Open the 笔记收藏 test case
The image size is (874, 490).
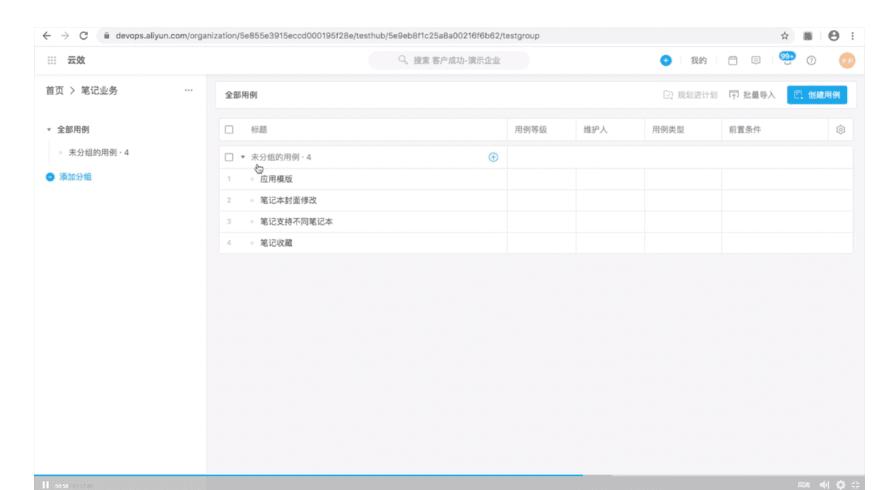tap(276, 242)
